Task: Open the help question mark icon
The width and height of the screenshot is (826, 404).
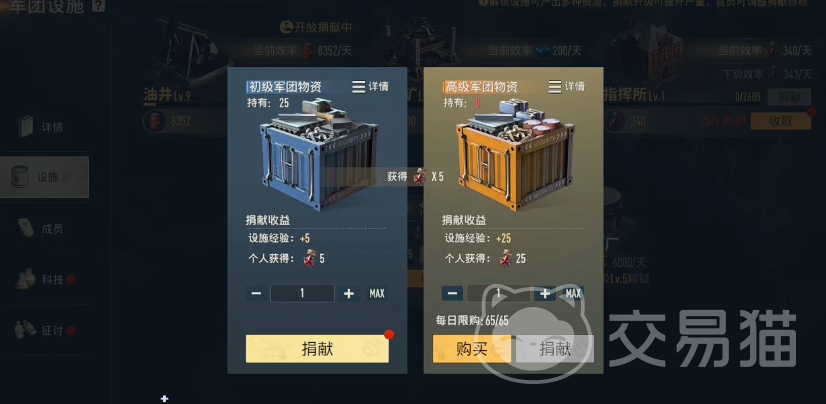Action: (99, 5)
